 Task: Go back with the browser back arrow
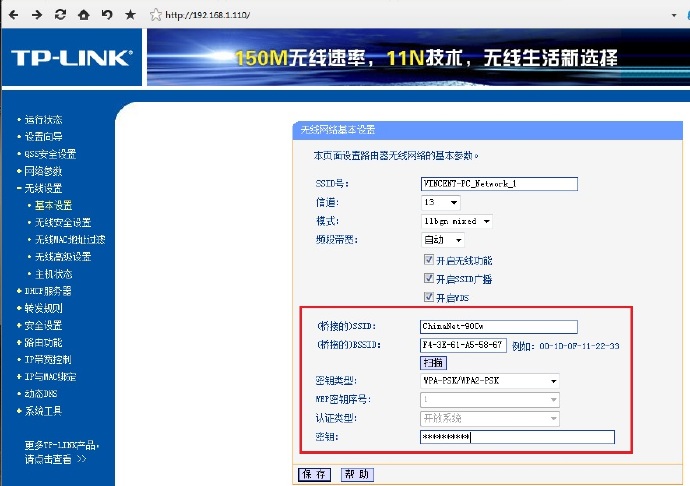pos(14,15)
